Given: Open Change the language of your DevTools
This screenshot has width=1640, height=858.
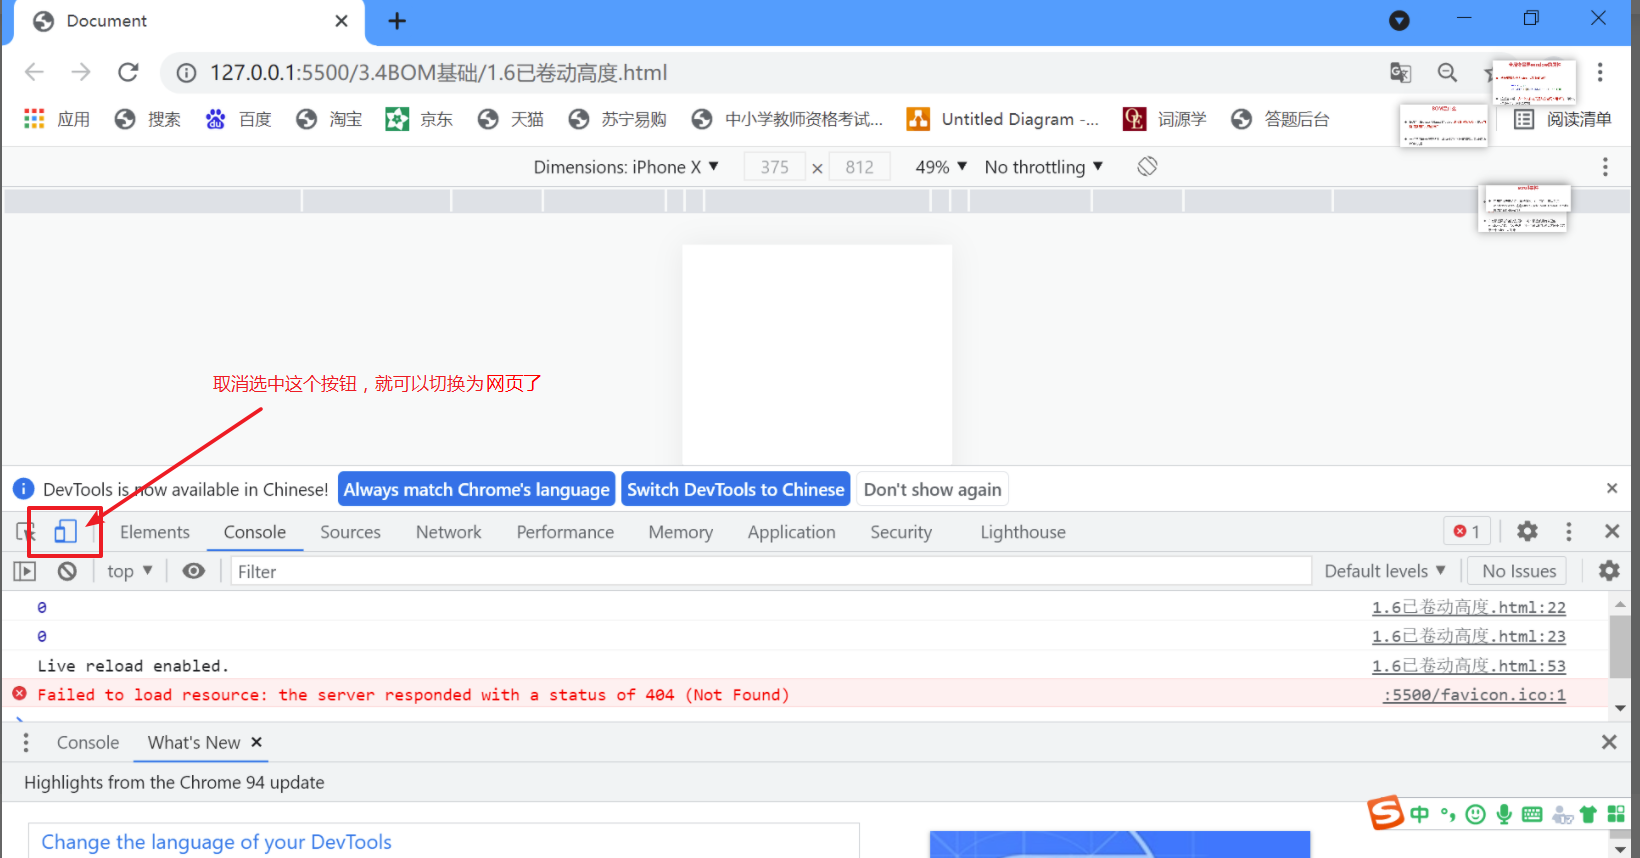Looking at the screenshot, I should tap(216, 842).
